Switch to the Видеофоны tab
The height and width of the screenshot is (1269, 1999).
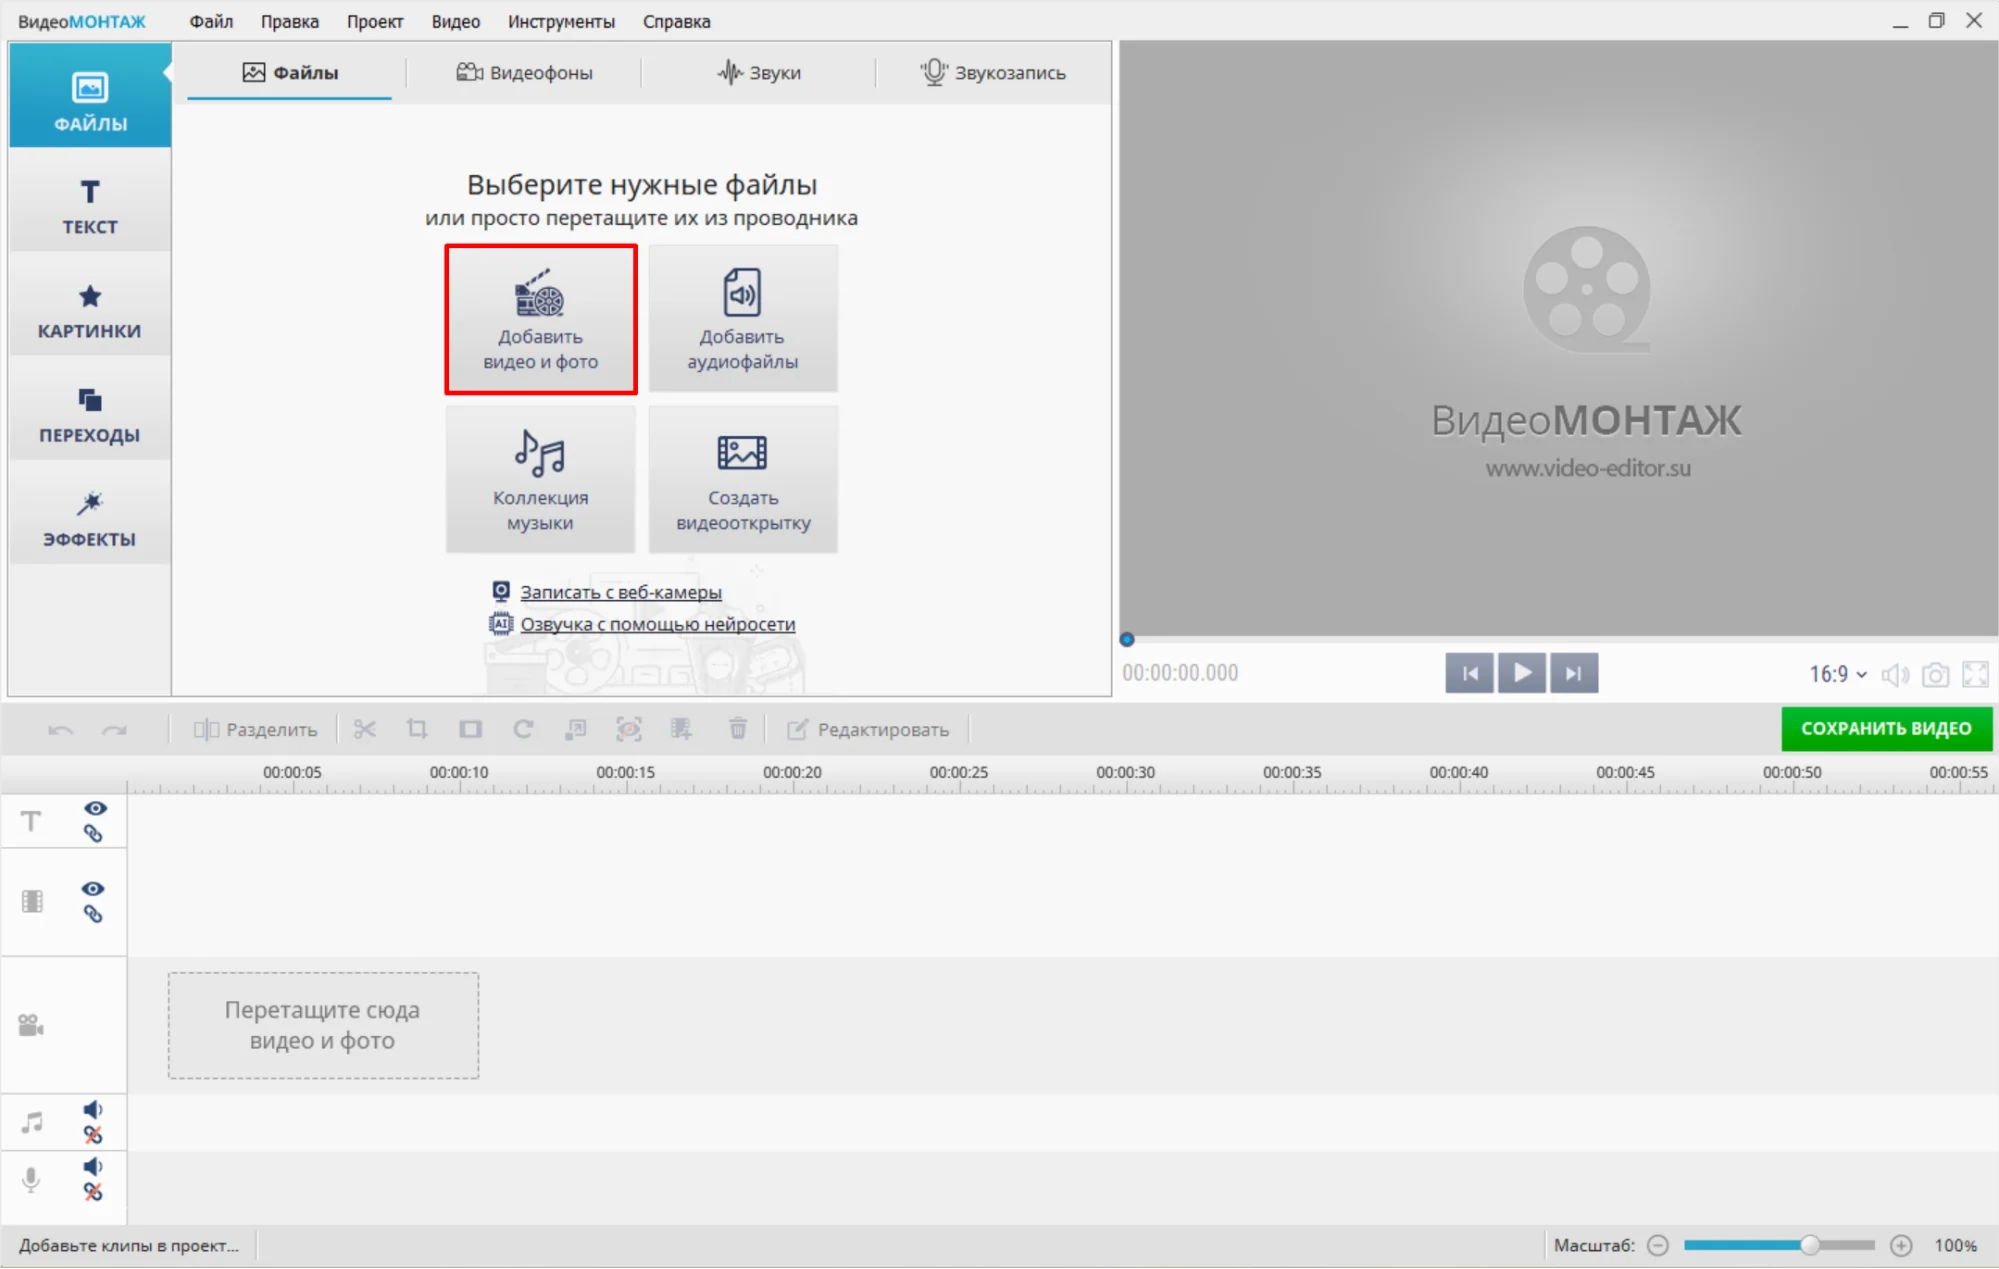coord(525,72)
